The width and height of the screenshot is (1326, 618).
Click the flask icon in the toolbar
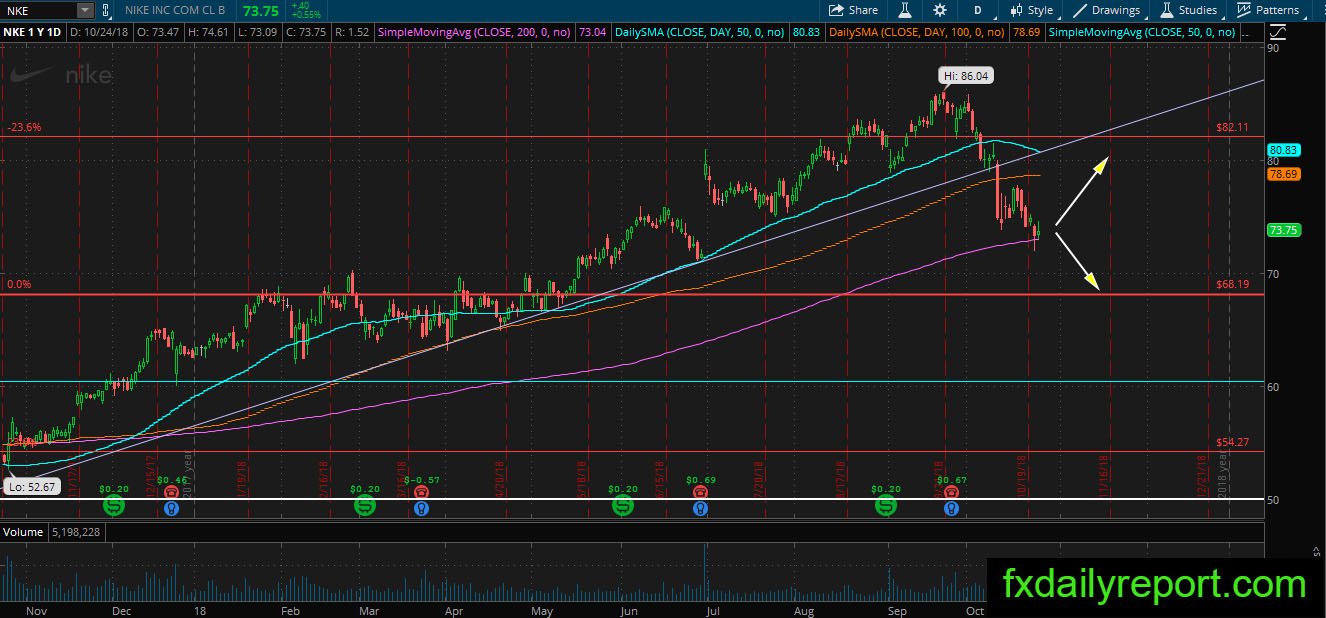pos(904,10)
